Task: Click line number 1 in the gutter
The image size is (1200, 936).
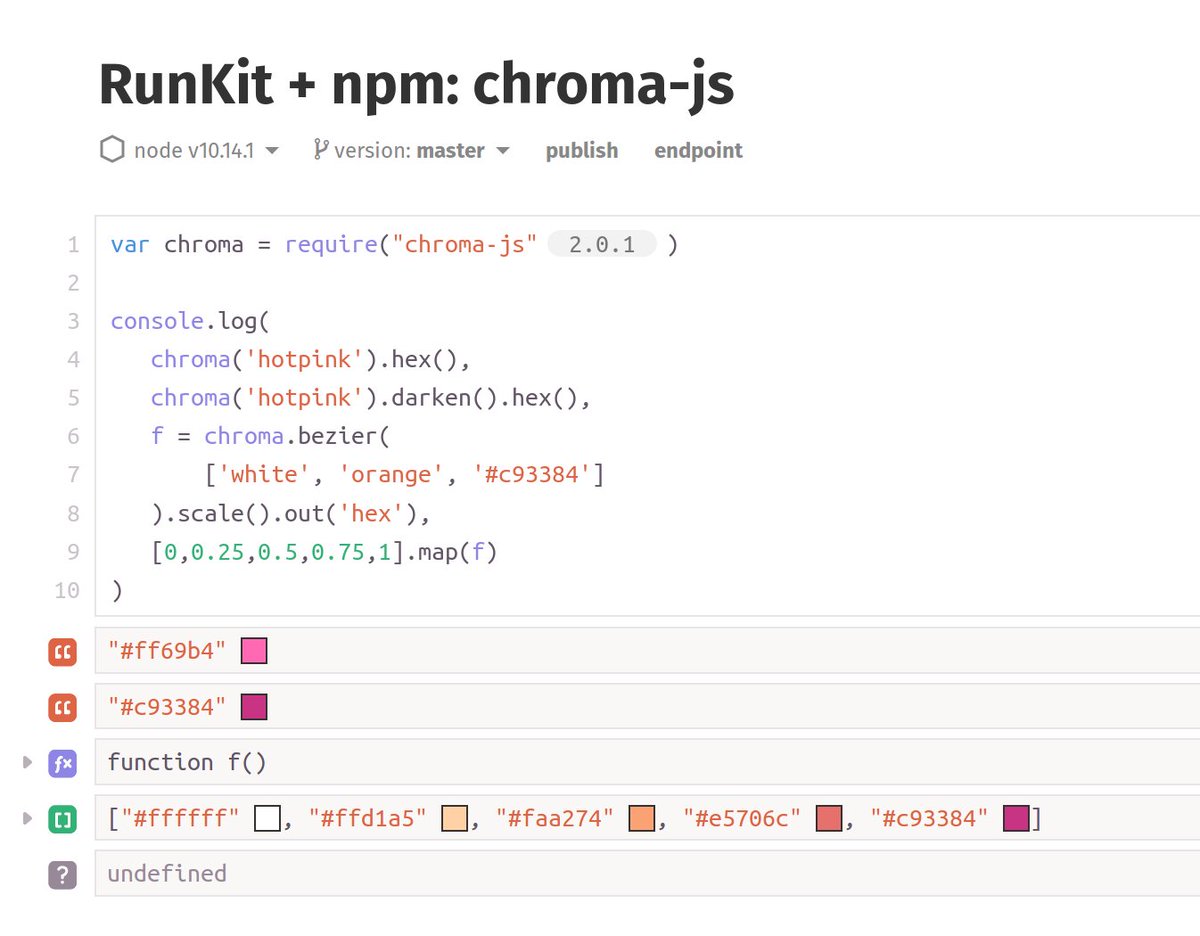Action: point(73,245)
